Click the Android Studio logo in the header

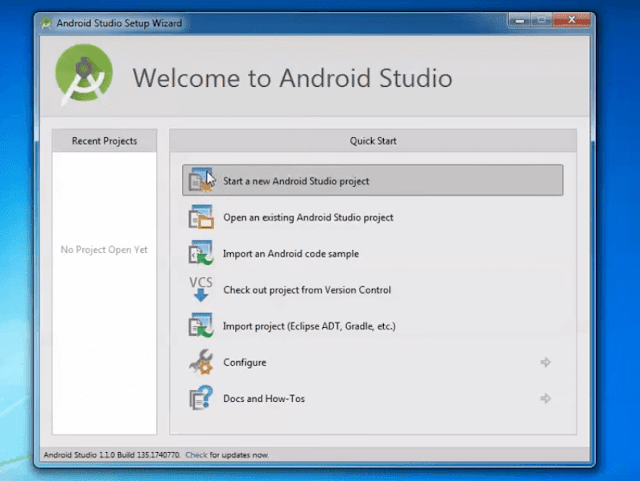point(84,76)
